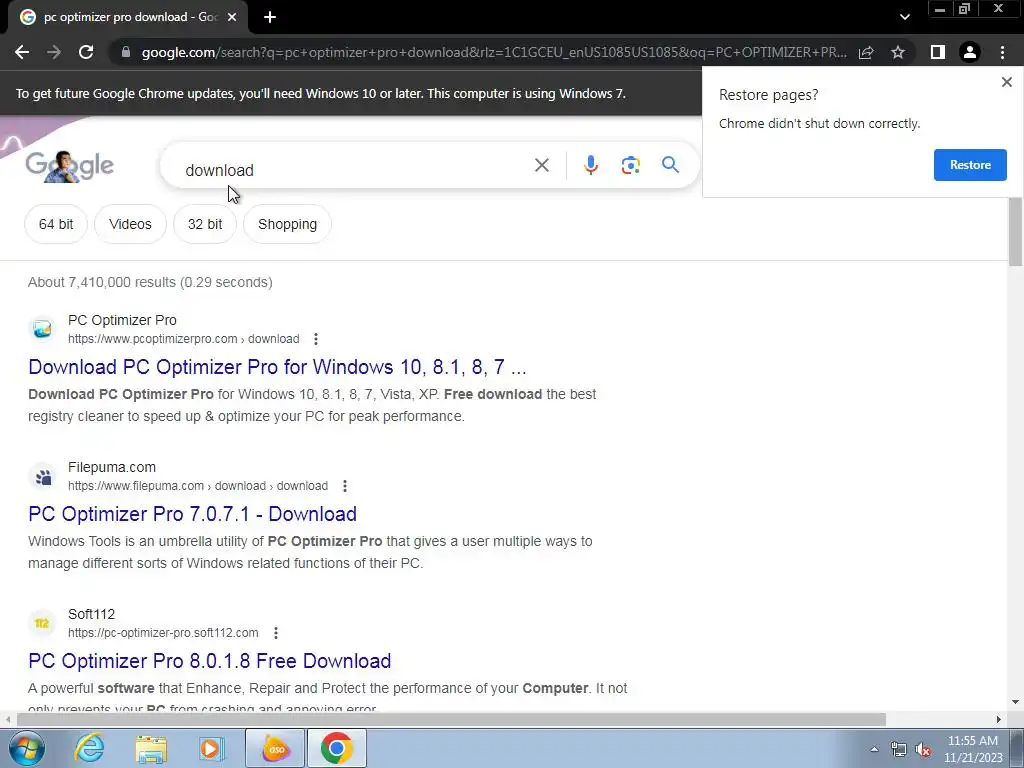
Task: Dismiss the Restore pages popup
Action: [1006, 82]
